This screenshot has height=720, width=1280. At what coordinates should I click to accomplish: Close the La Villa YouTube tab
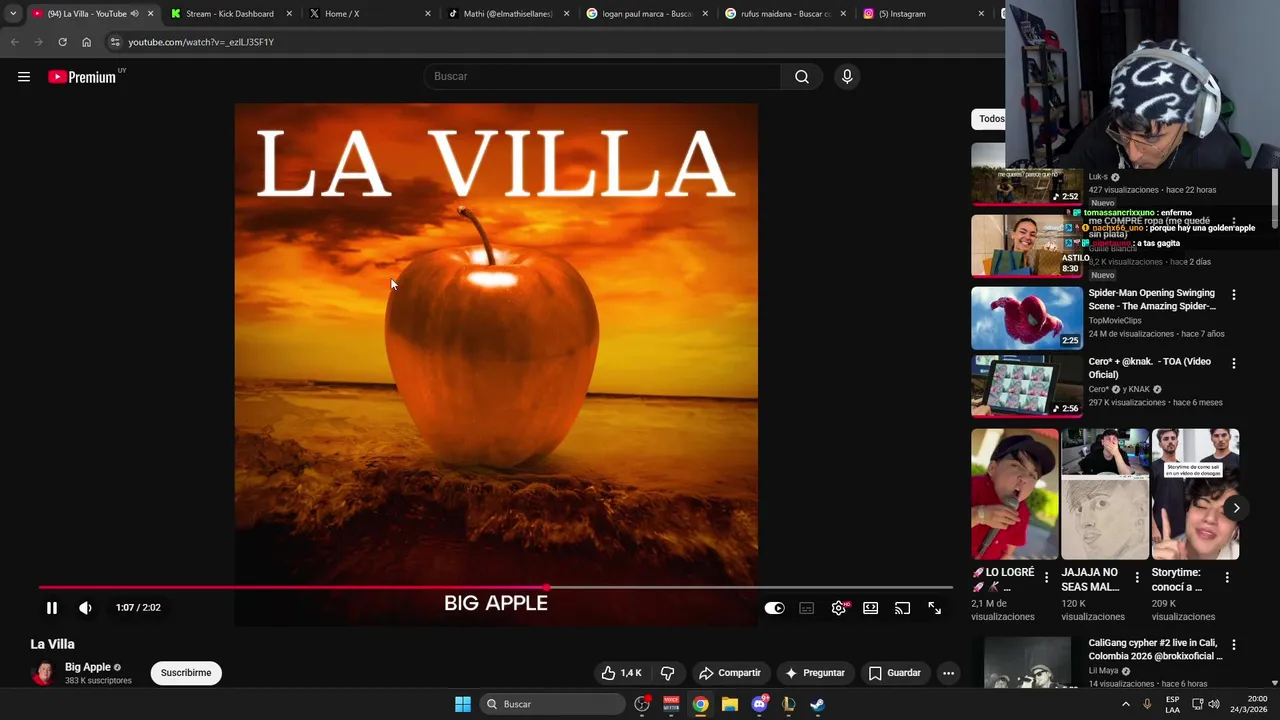click(x=151, y=14)
